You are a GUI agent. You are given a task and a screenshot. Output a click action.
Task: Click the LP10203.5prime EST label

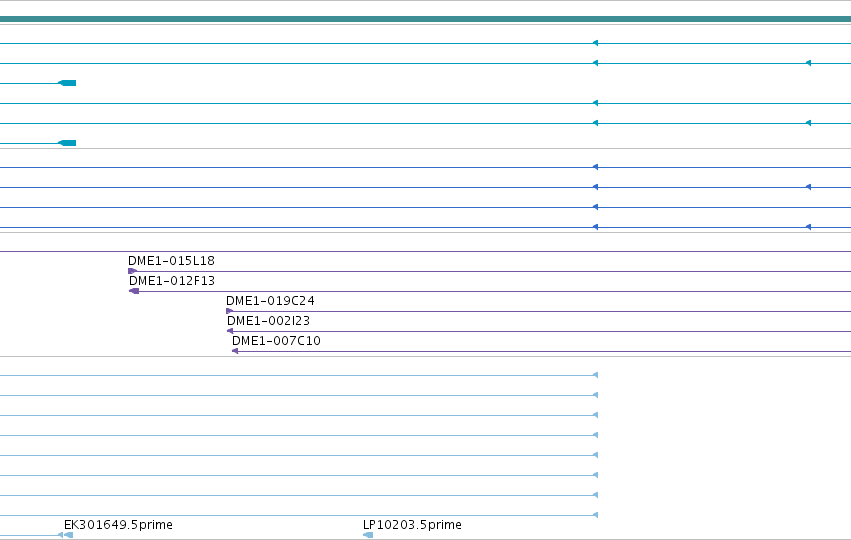412,525
